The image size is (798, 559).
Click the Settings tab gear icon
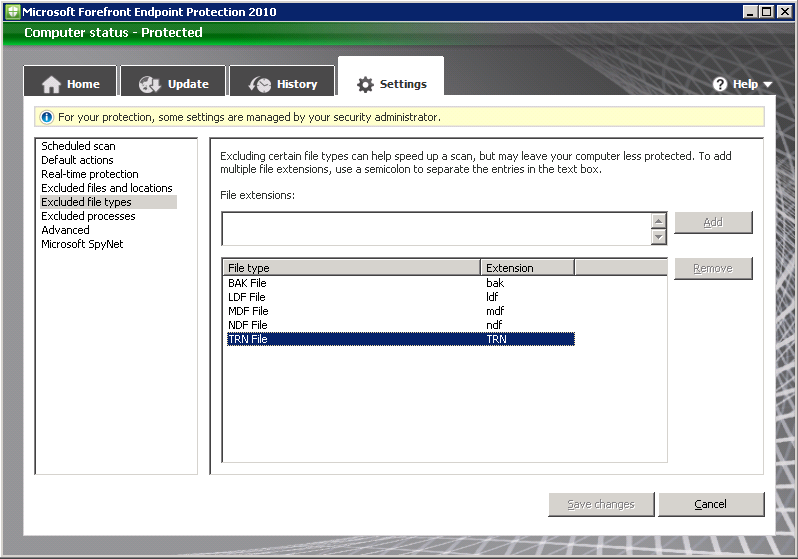point(365,85)
